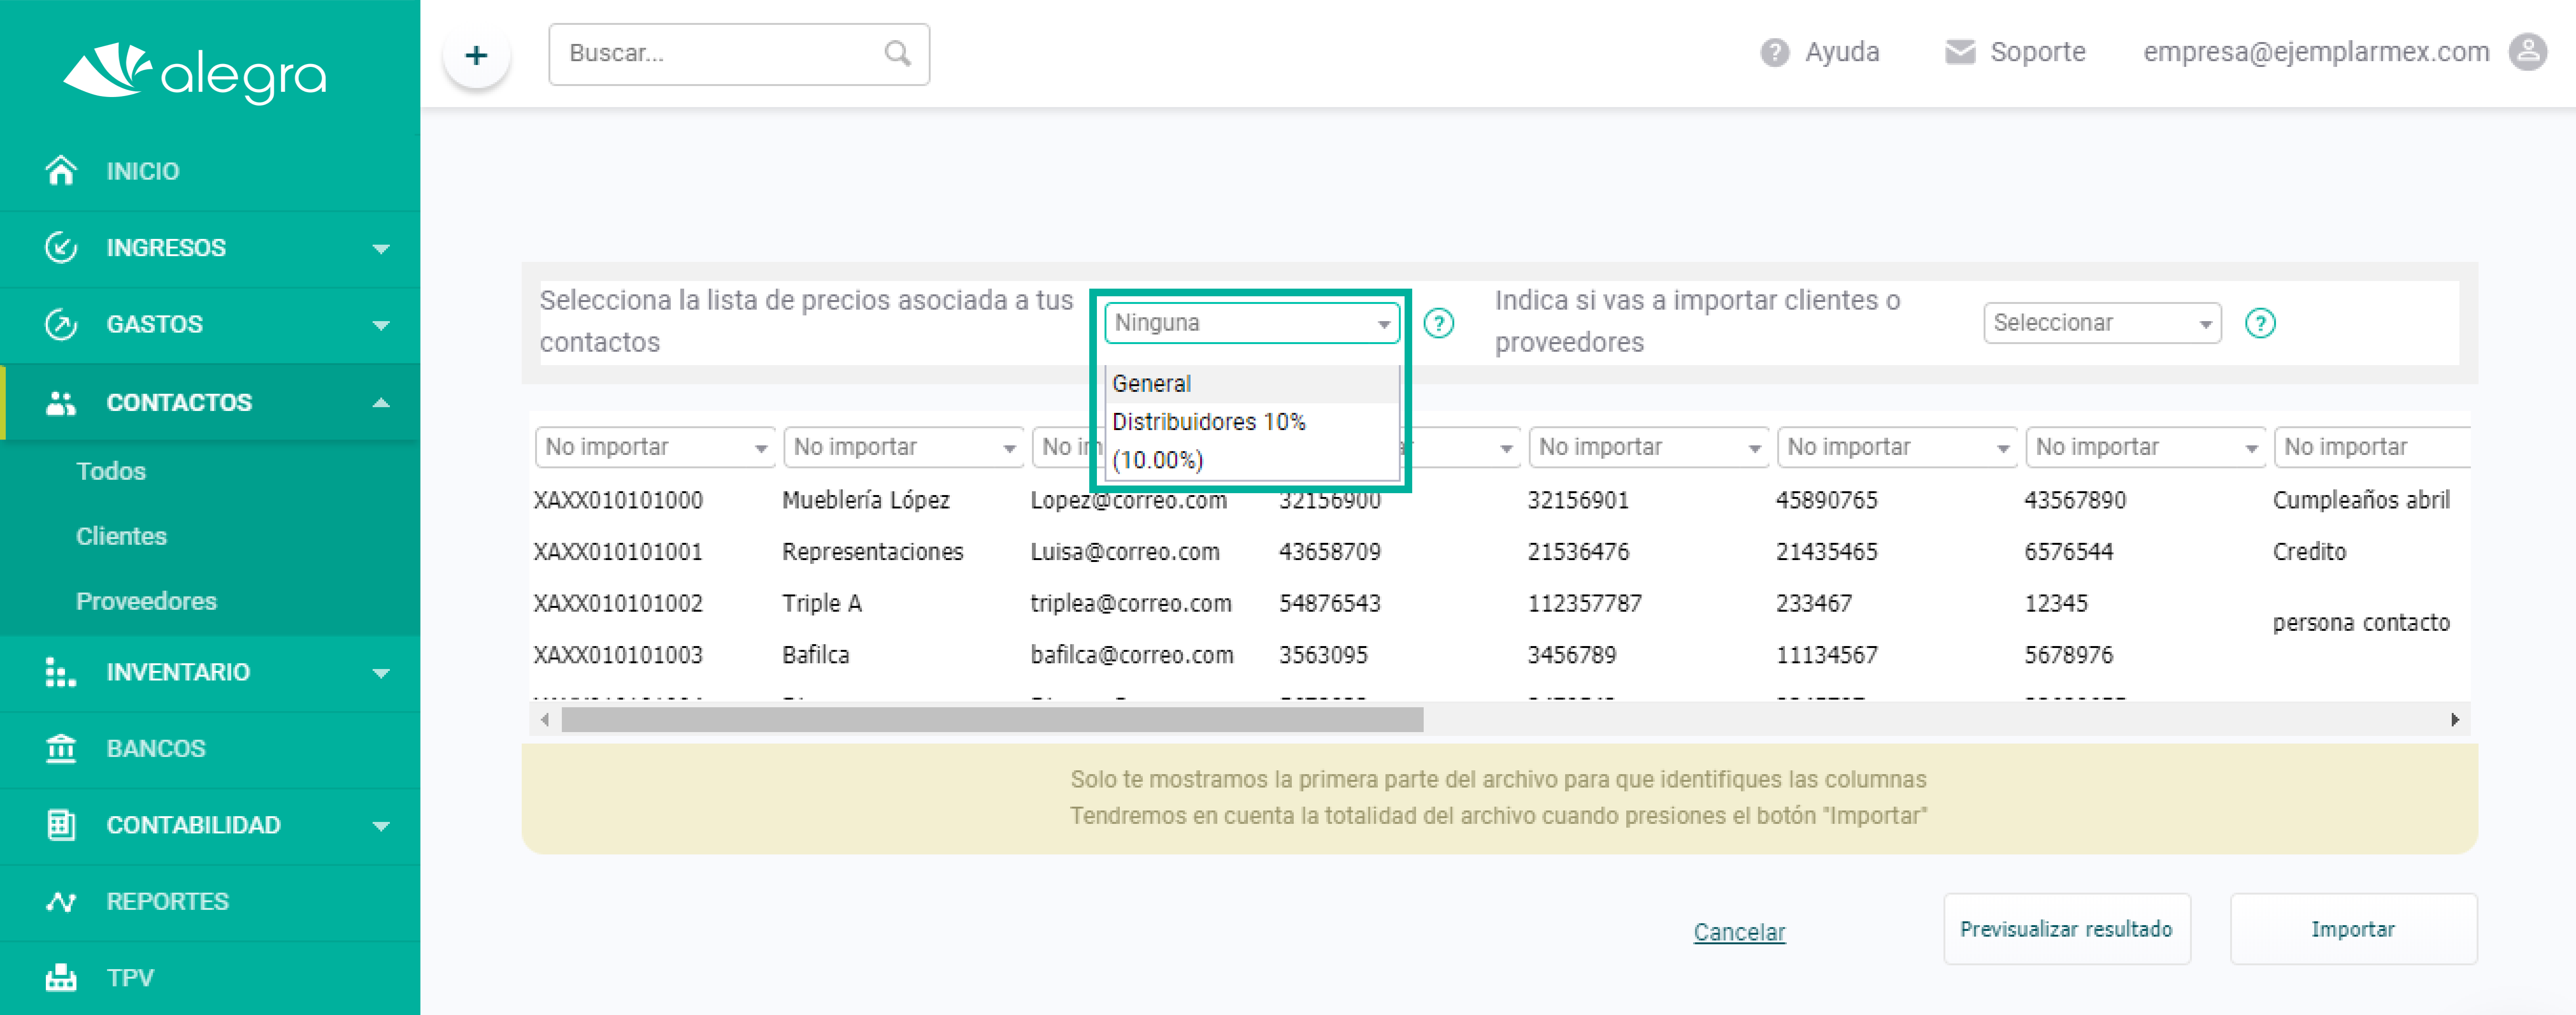2576x1015 pixels.
Task: Focus the Buscar search field
Action: [x=739, y=54]
